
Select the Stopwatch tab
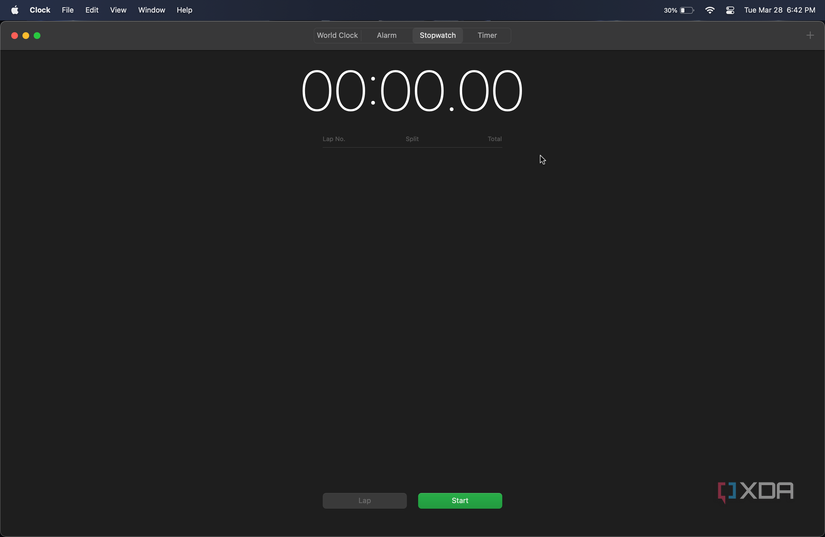point(438,35)
